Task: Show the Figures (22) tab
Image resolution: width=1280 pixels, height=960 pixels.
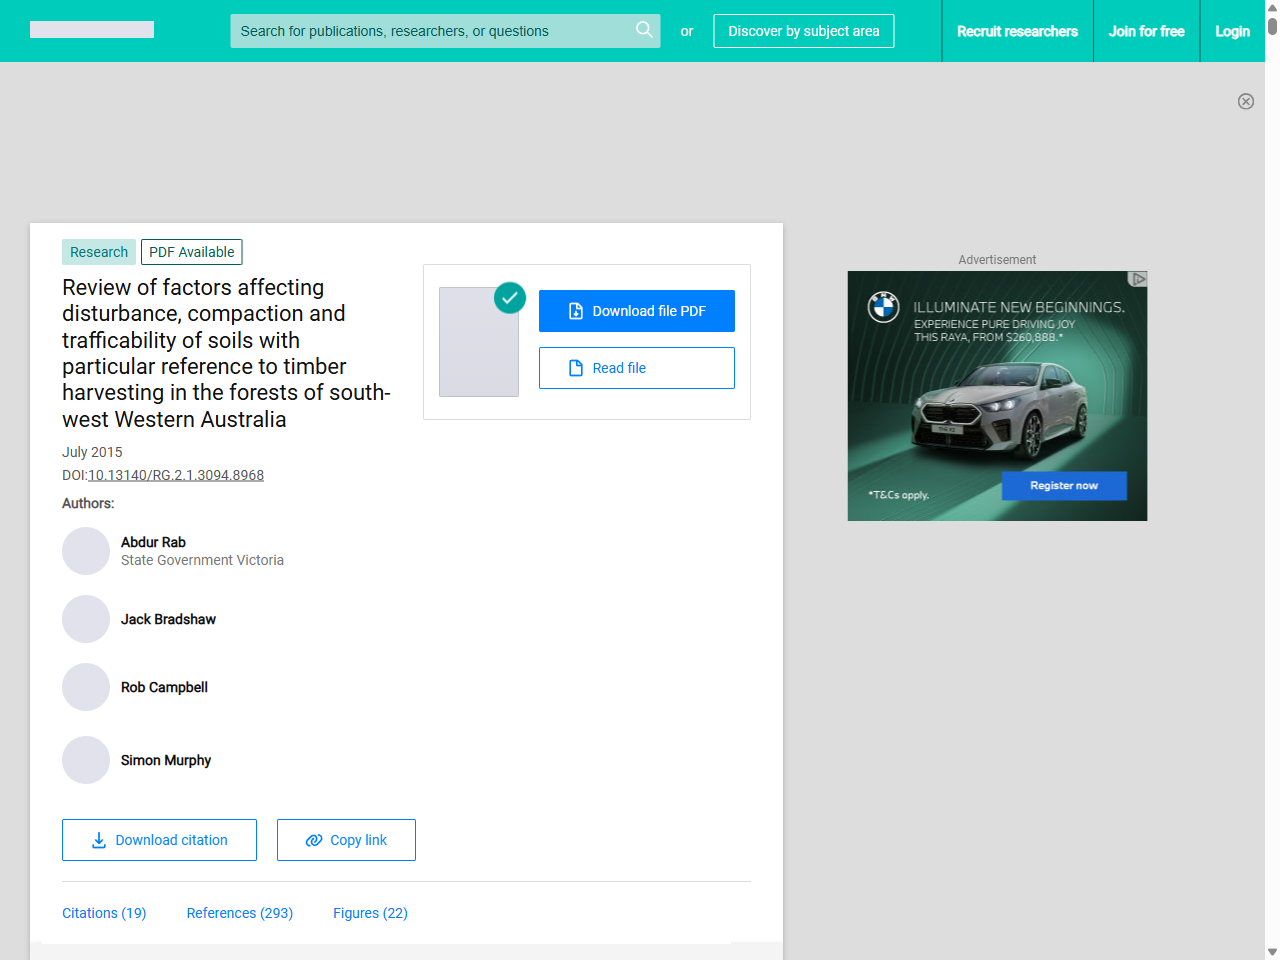Action: pos(370,913)
